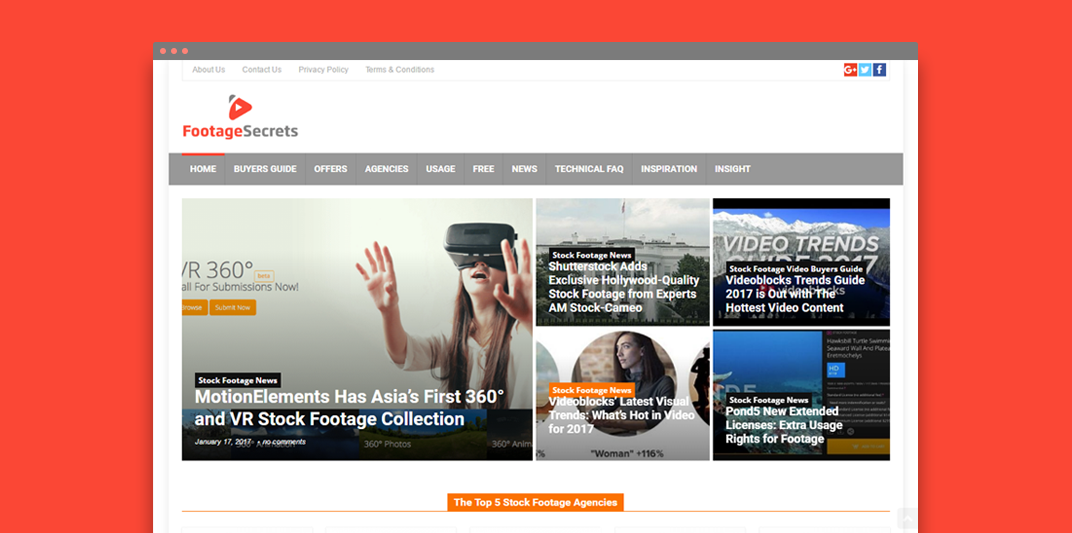Open the Privacy Policy link
The width and height of the screenshot is (1072, 533).
tap(323, 70)
